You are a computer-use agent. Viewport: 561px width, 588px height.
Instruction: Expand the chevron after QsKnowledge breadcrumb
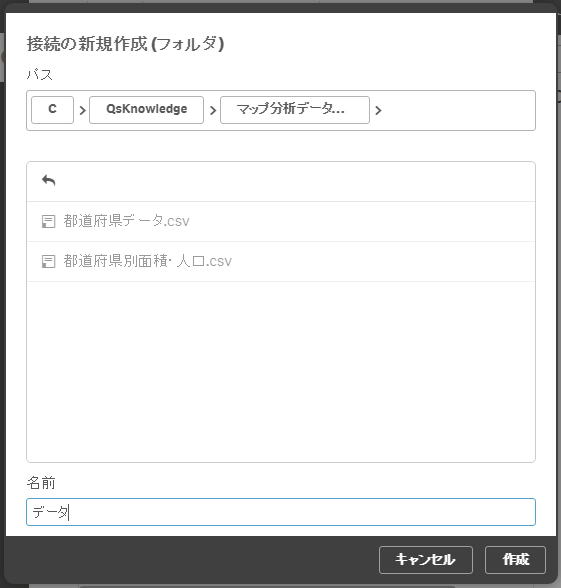pyautogui.click(x=213, y=110)
